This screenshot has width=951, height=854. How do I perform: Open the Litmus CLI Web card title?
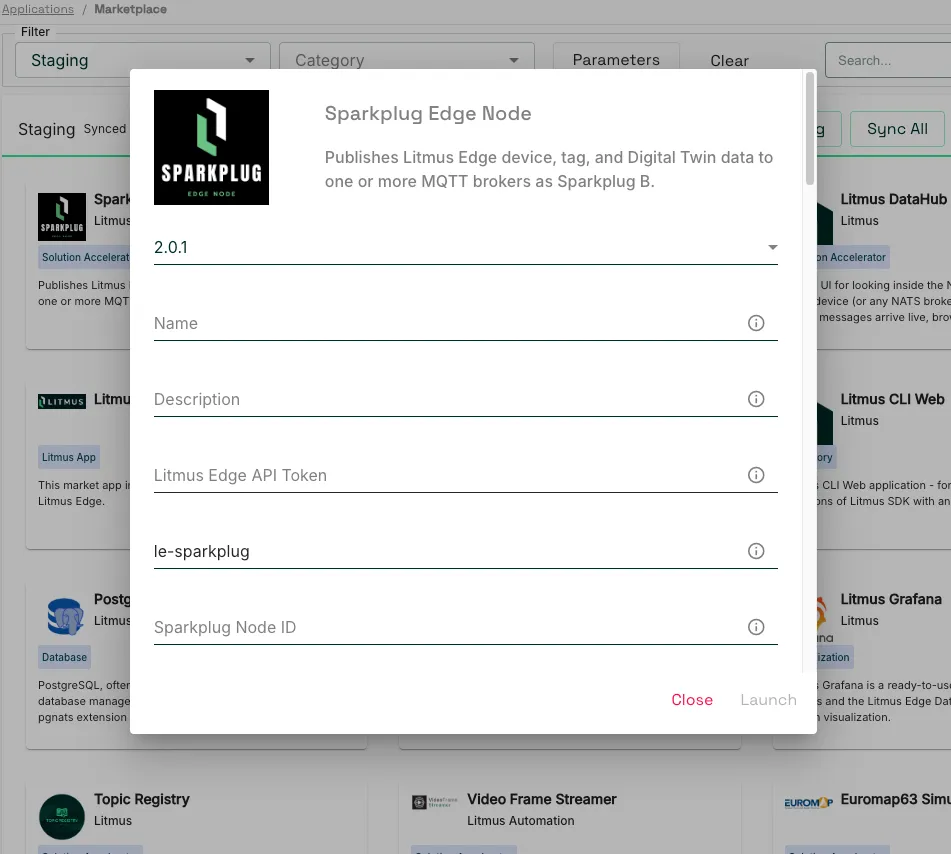click(x=892, y=399)
